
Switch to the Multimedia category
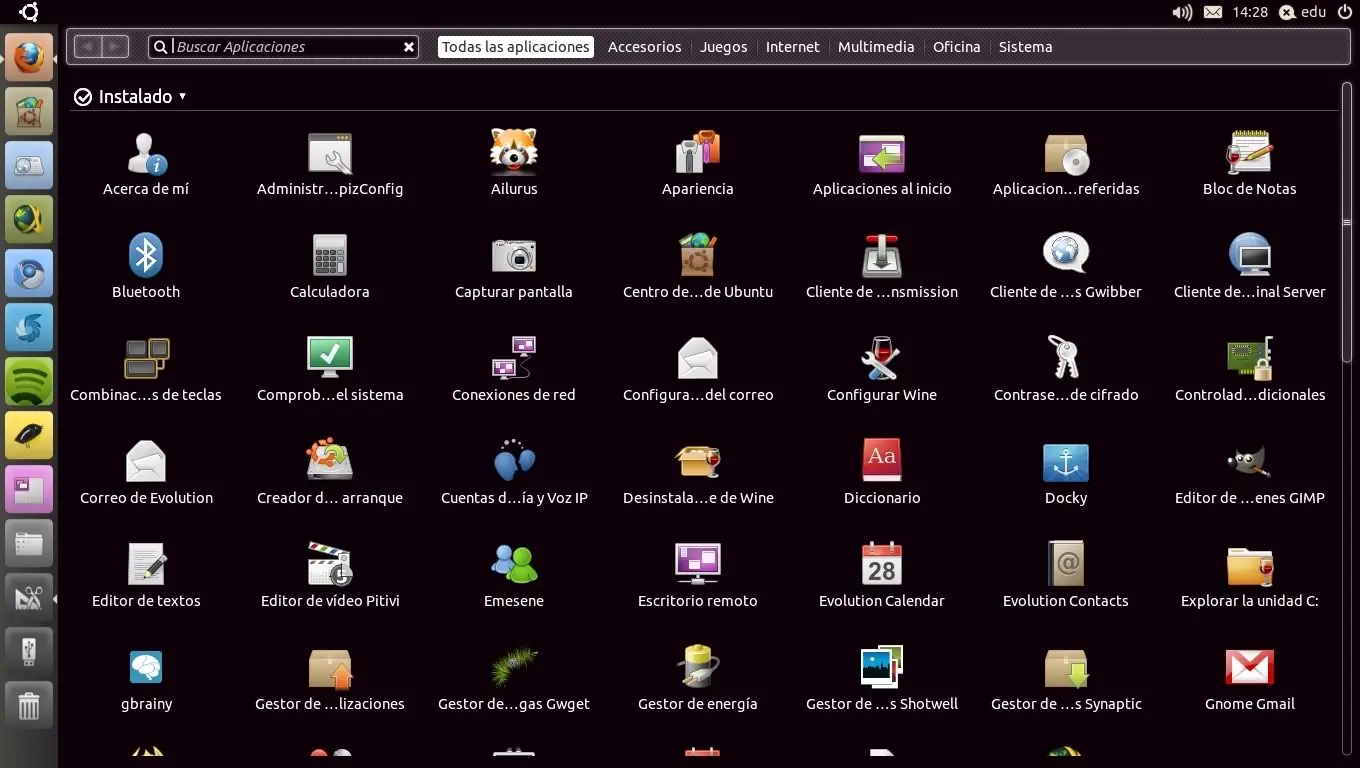coord(876,47)
